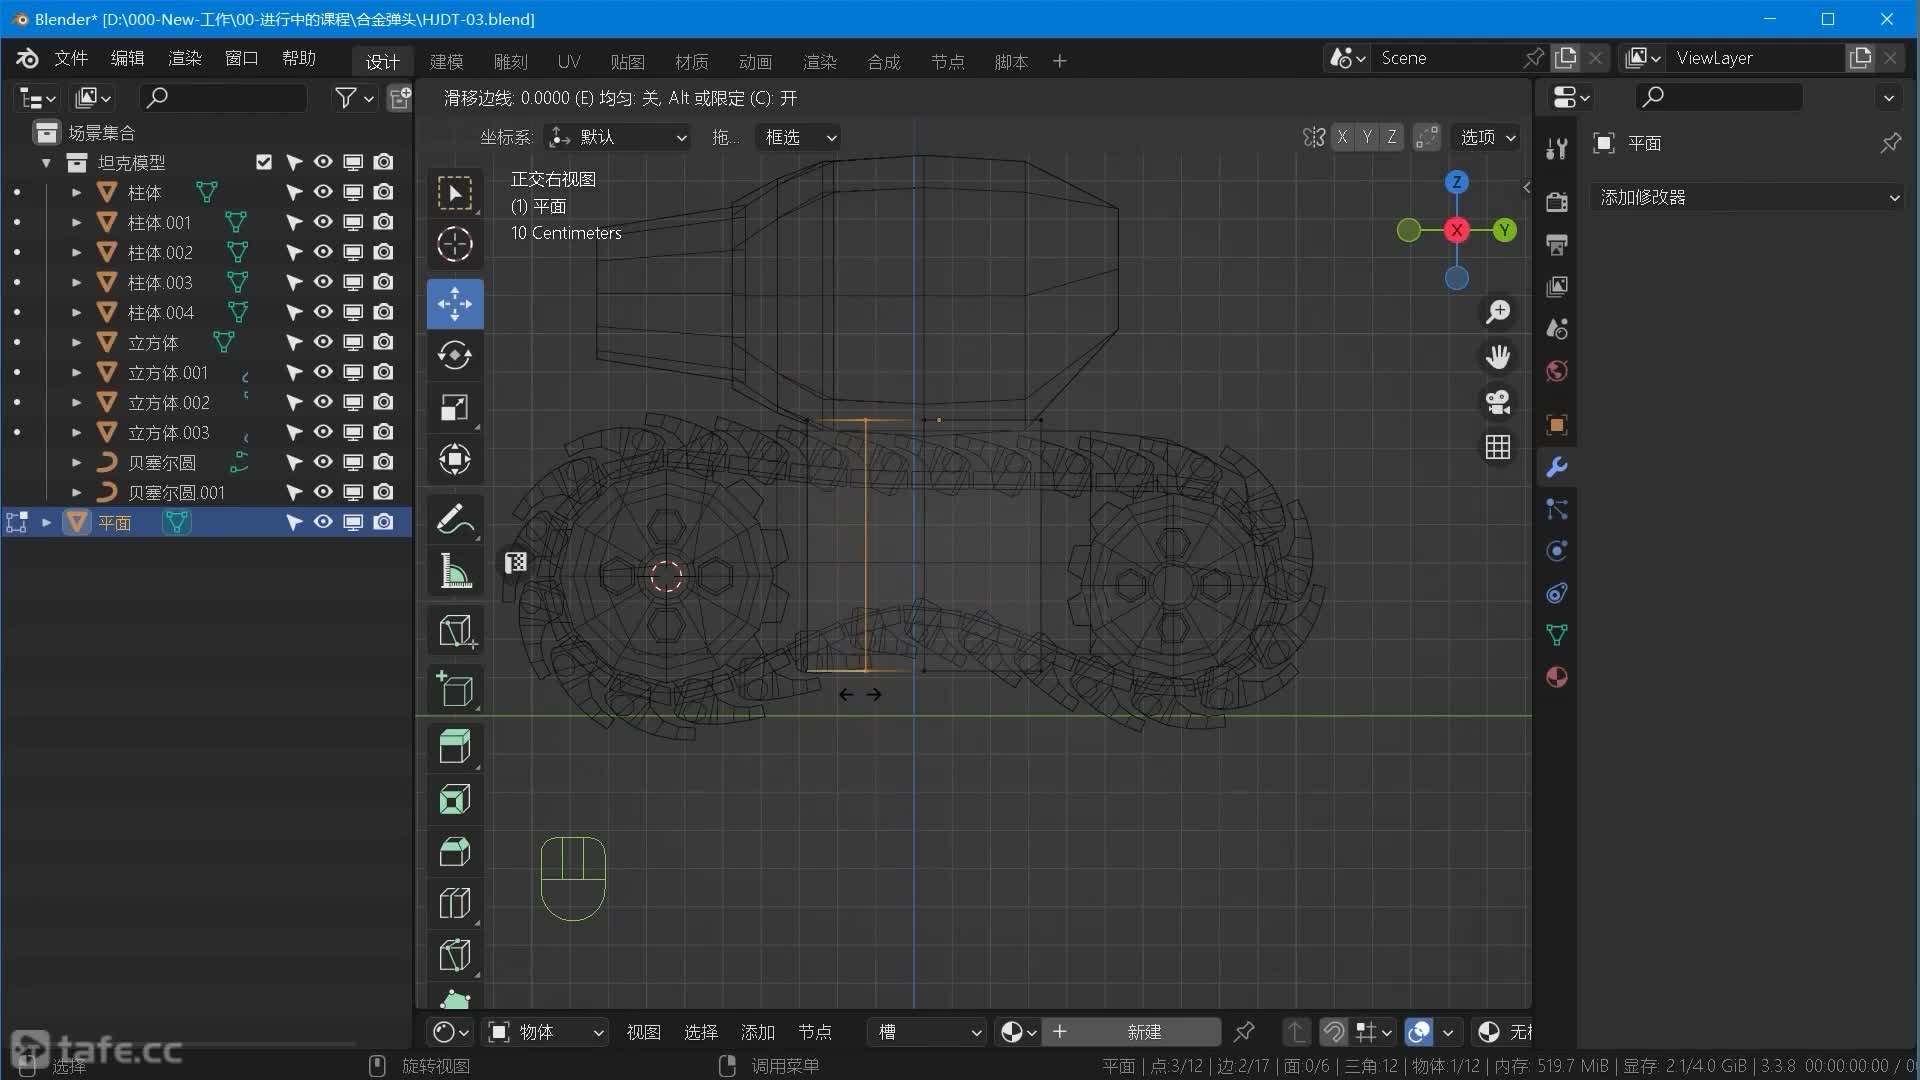Toggle render camera for 立方体.003
This screenshot has height=1080, width=1920.
(x=383, y=432)
